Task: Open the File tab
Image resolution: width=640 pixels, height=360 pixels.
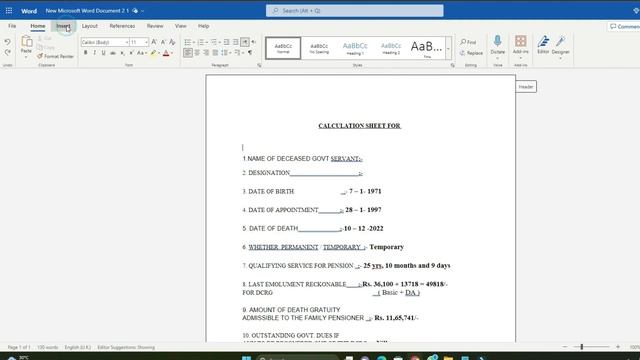Action: click(12, 26)
